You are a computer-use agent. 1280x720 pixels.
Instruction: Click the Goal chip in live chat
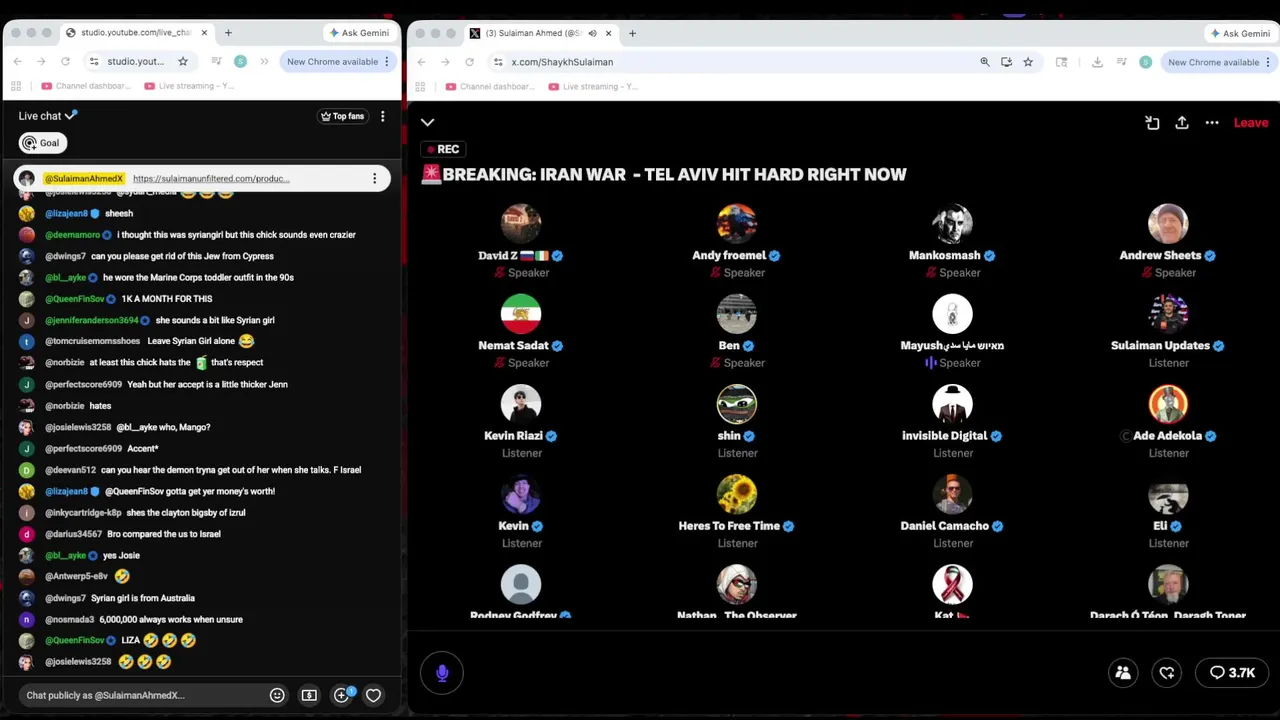click(x=42, y=143)
